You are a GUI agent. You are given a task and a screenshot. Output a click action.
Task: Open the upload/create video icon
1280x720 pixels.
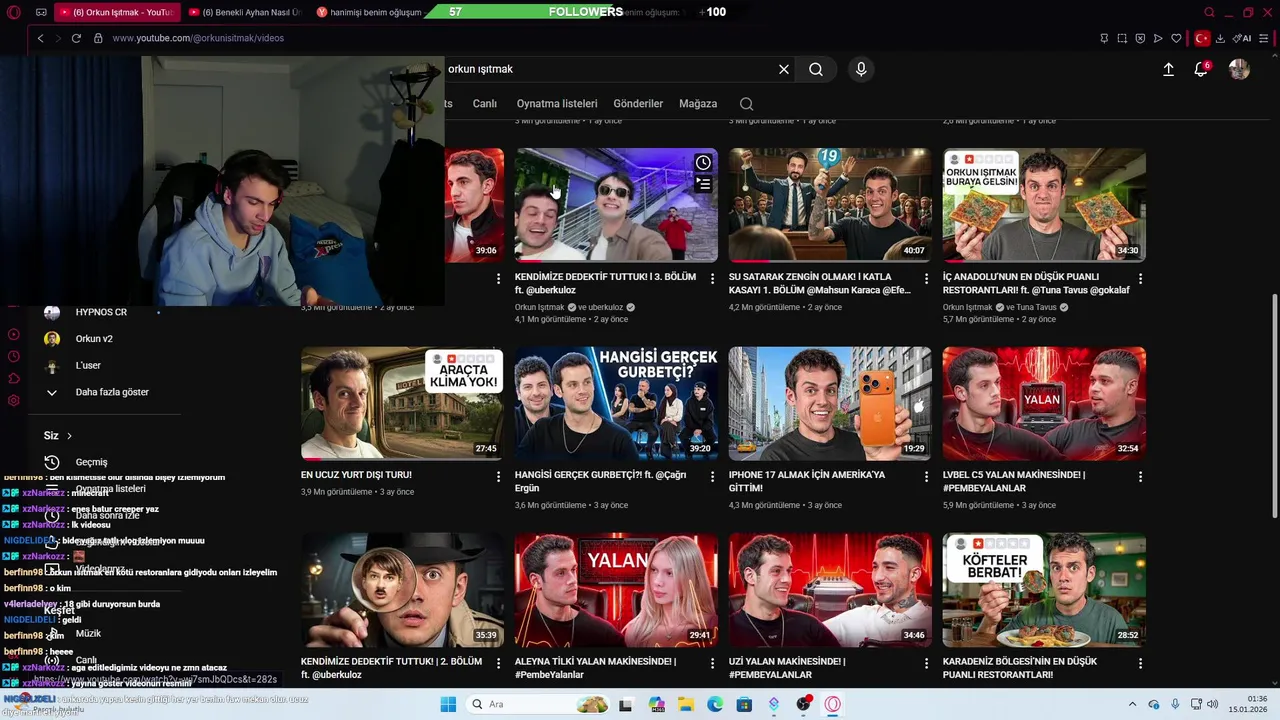(x=1168, y=69)
